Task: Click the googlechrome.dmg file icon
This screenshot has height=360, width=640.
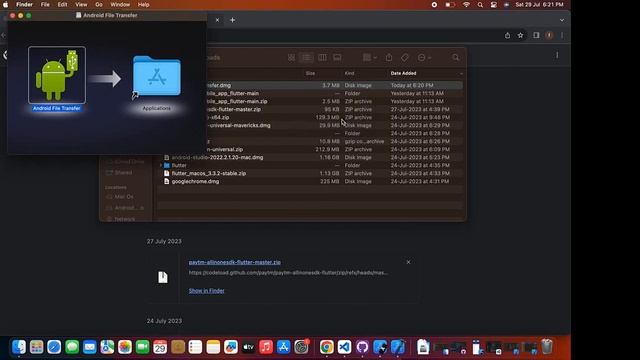Action: [167, 181]
